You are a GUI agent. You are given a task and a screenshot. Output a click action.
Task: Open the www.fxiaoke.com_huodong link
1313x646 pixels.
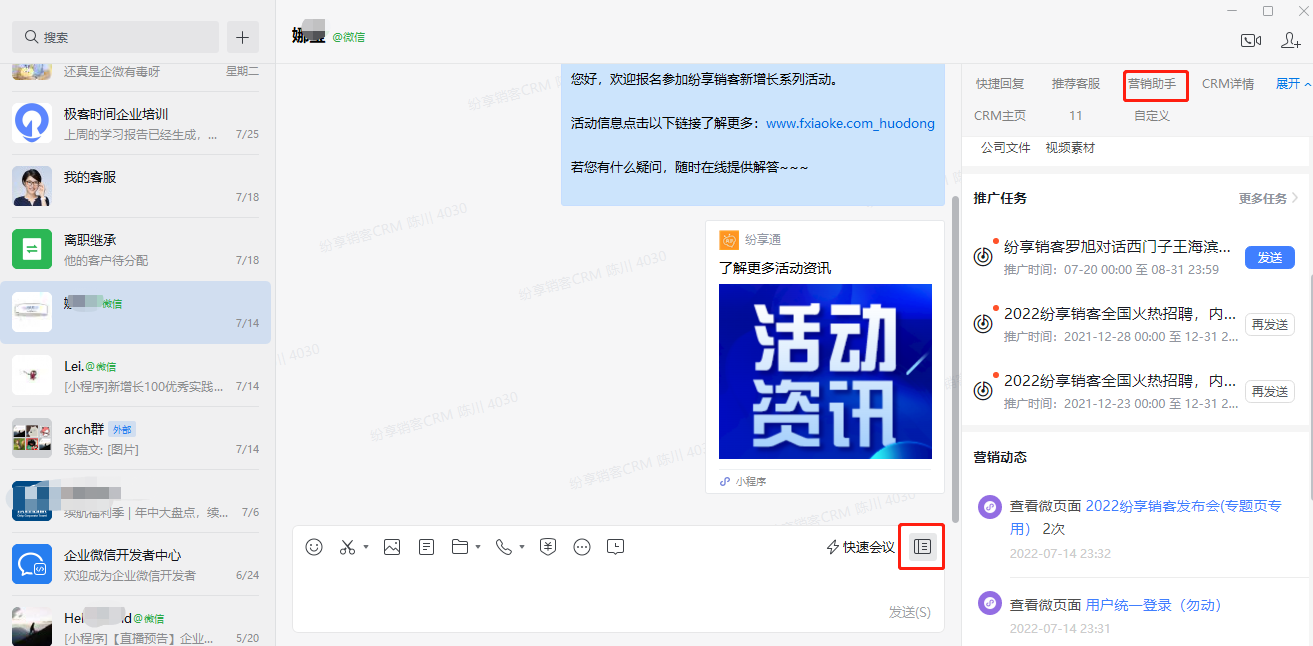point(851,124)
